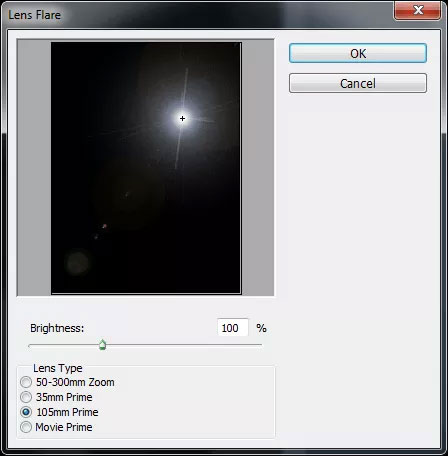Close the Lens Flare window
The image size is (448, 456).
click(x=418, y=11)
